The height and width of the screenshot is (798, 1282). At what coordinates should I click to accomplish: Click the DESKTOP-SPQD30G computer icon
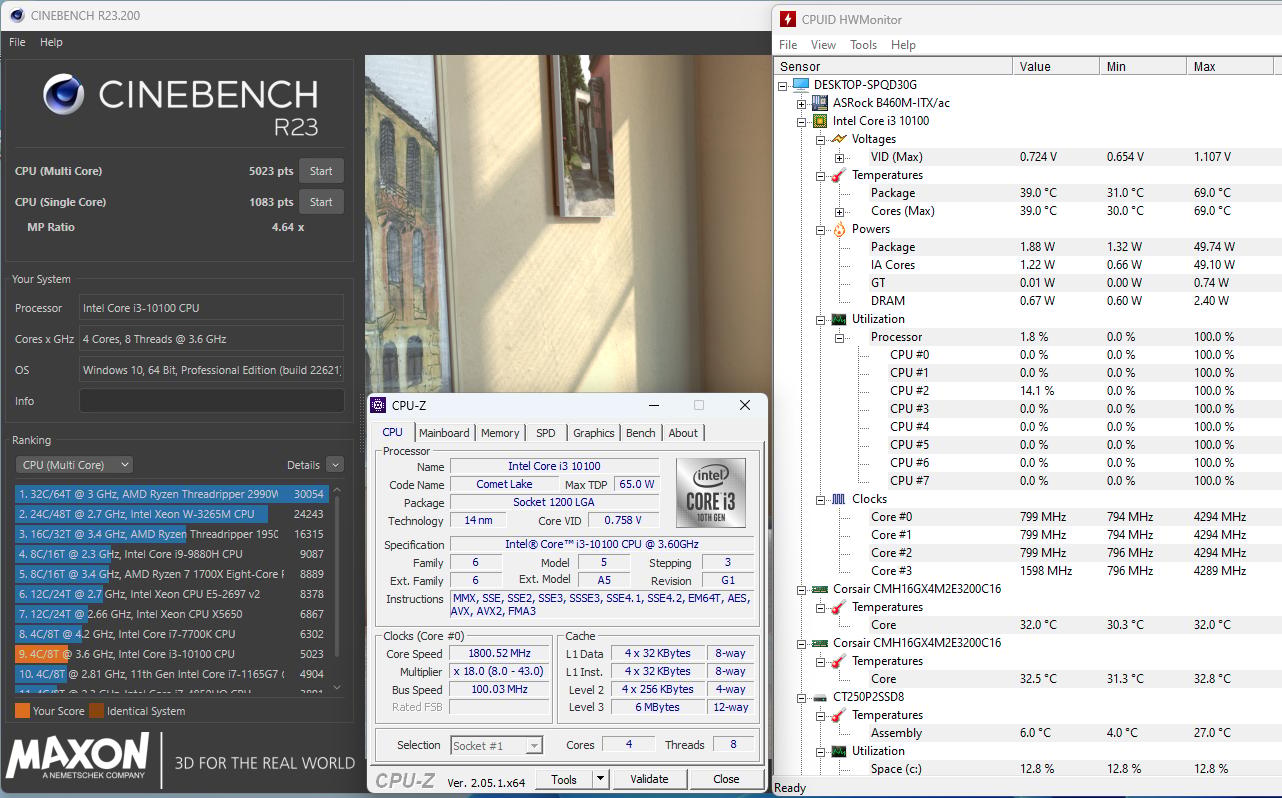(x=801, y=85)
